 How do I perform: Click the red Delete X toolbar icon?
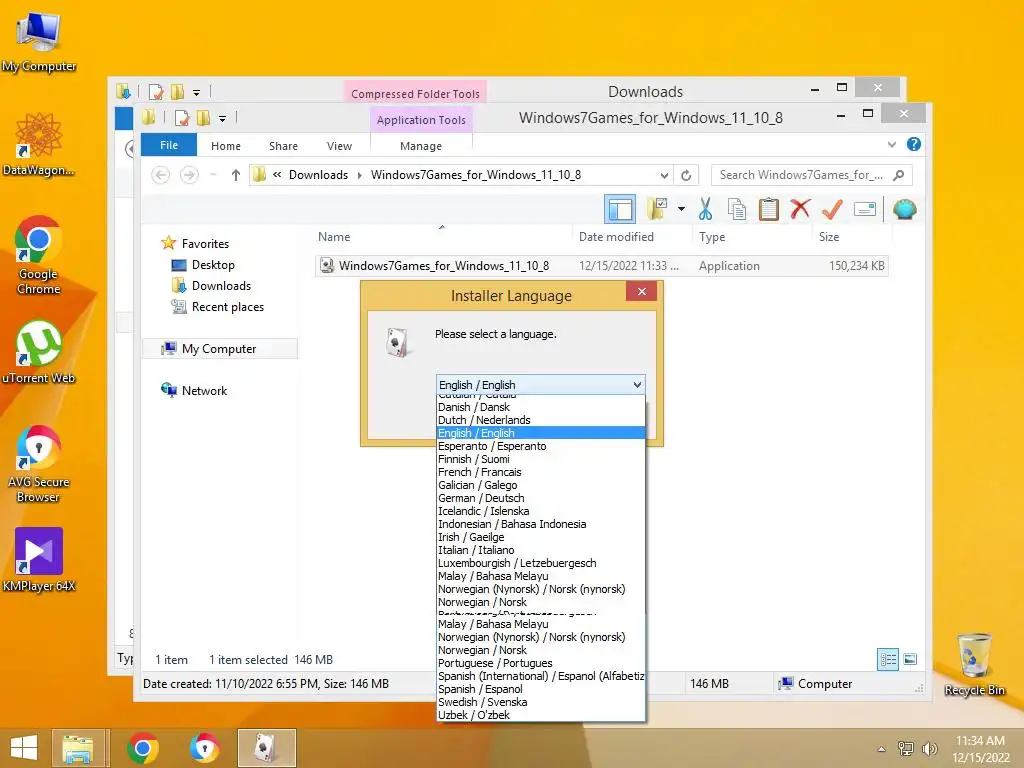[800, 209]
